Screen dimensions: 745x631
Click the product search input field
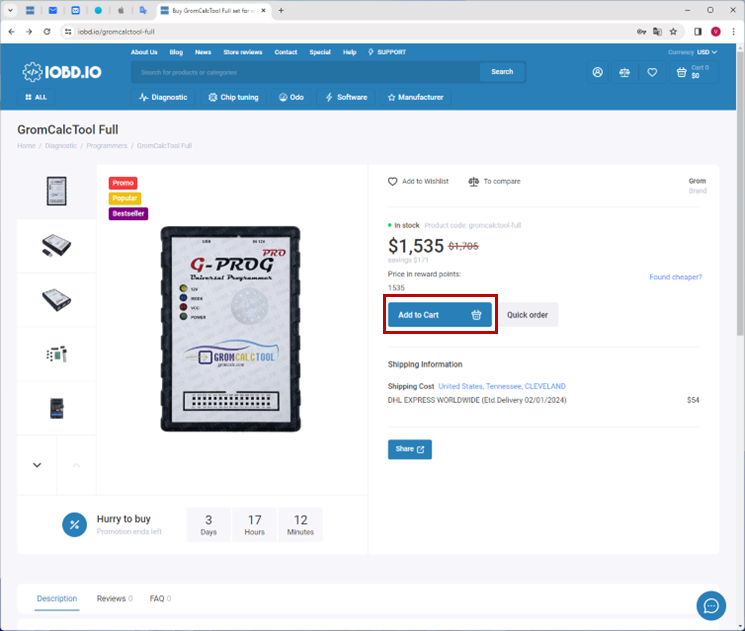[x=305, y=72]
